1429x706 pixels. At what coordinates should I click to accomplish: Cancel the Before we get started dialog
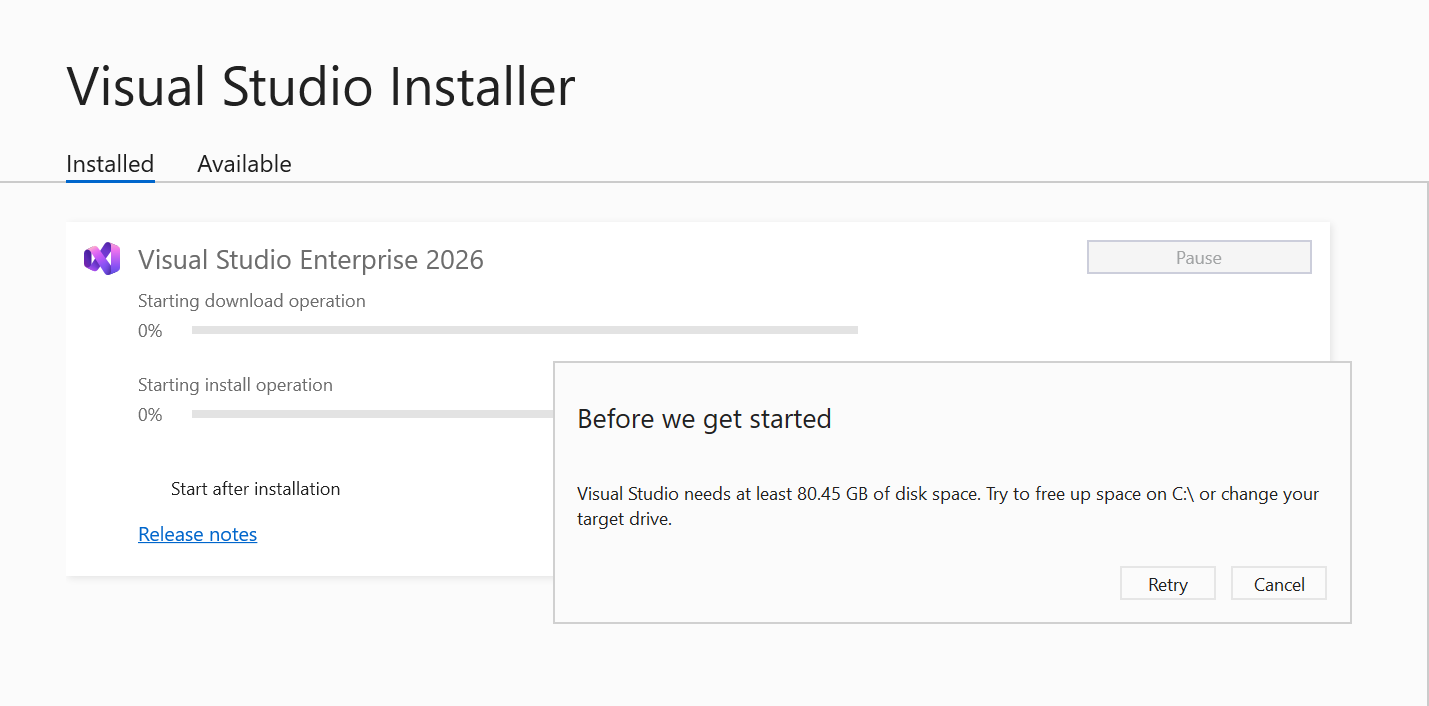coord(1278,583)
